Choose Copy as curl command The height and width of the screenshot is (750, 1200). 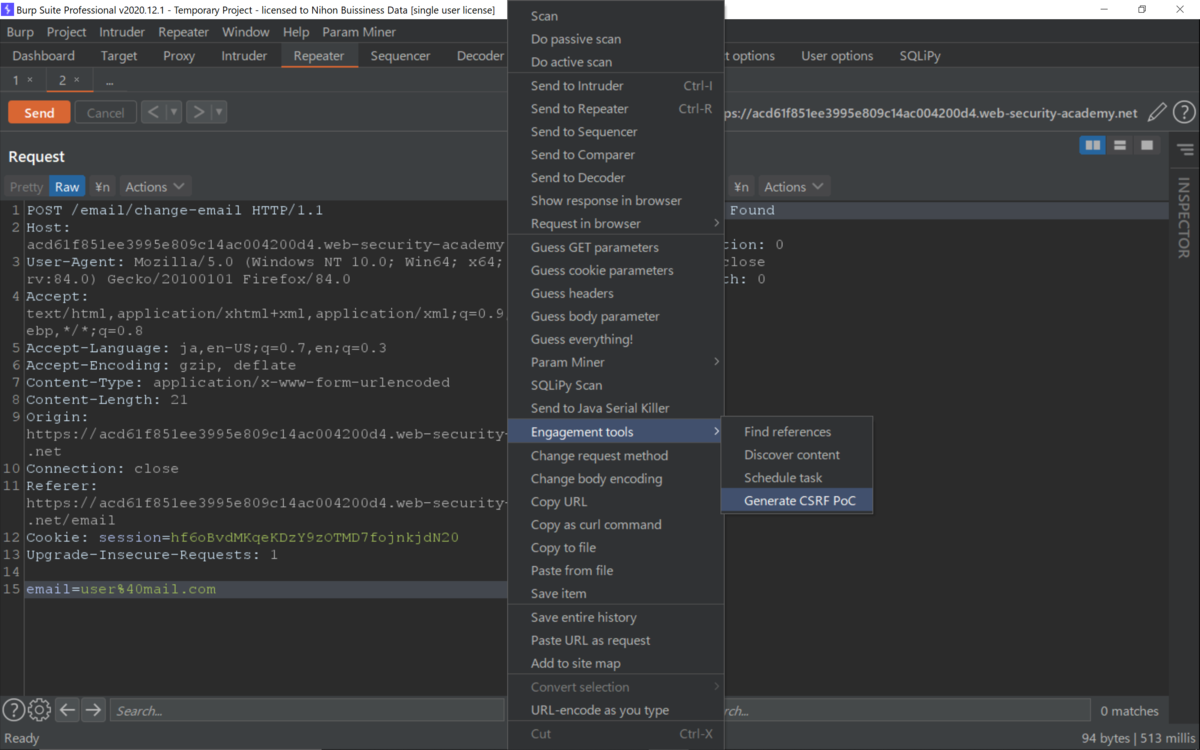tap(615, 525)
